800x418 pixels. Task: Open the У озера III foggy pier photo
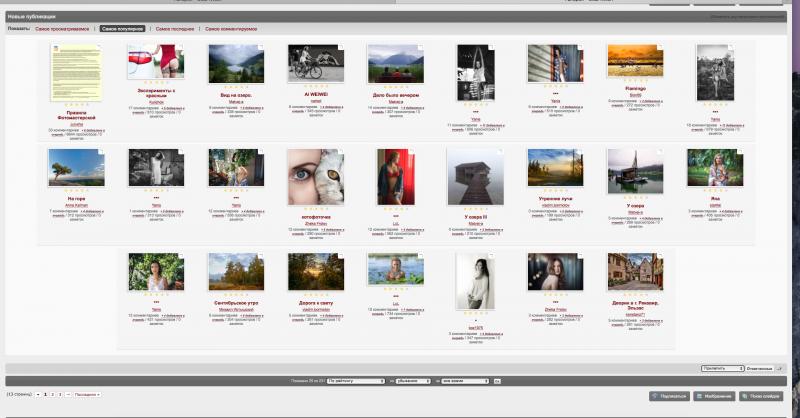(476, 177)
